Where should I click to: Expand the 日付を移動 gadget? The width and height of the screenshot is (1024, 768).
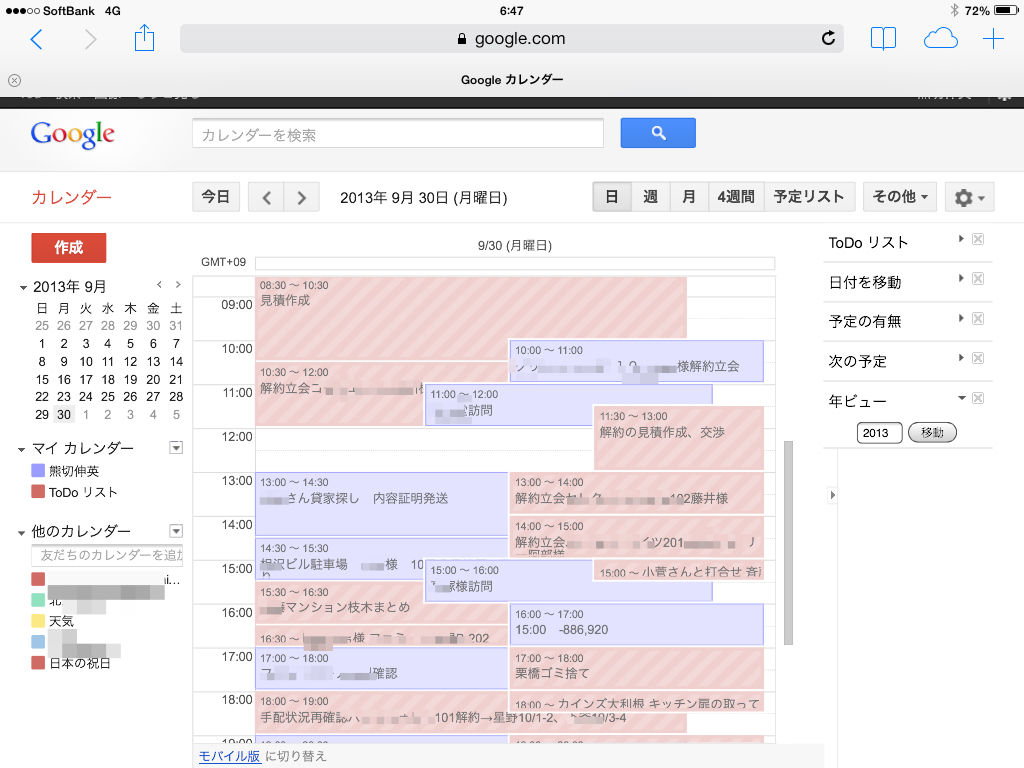coord(961,279)
